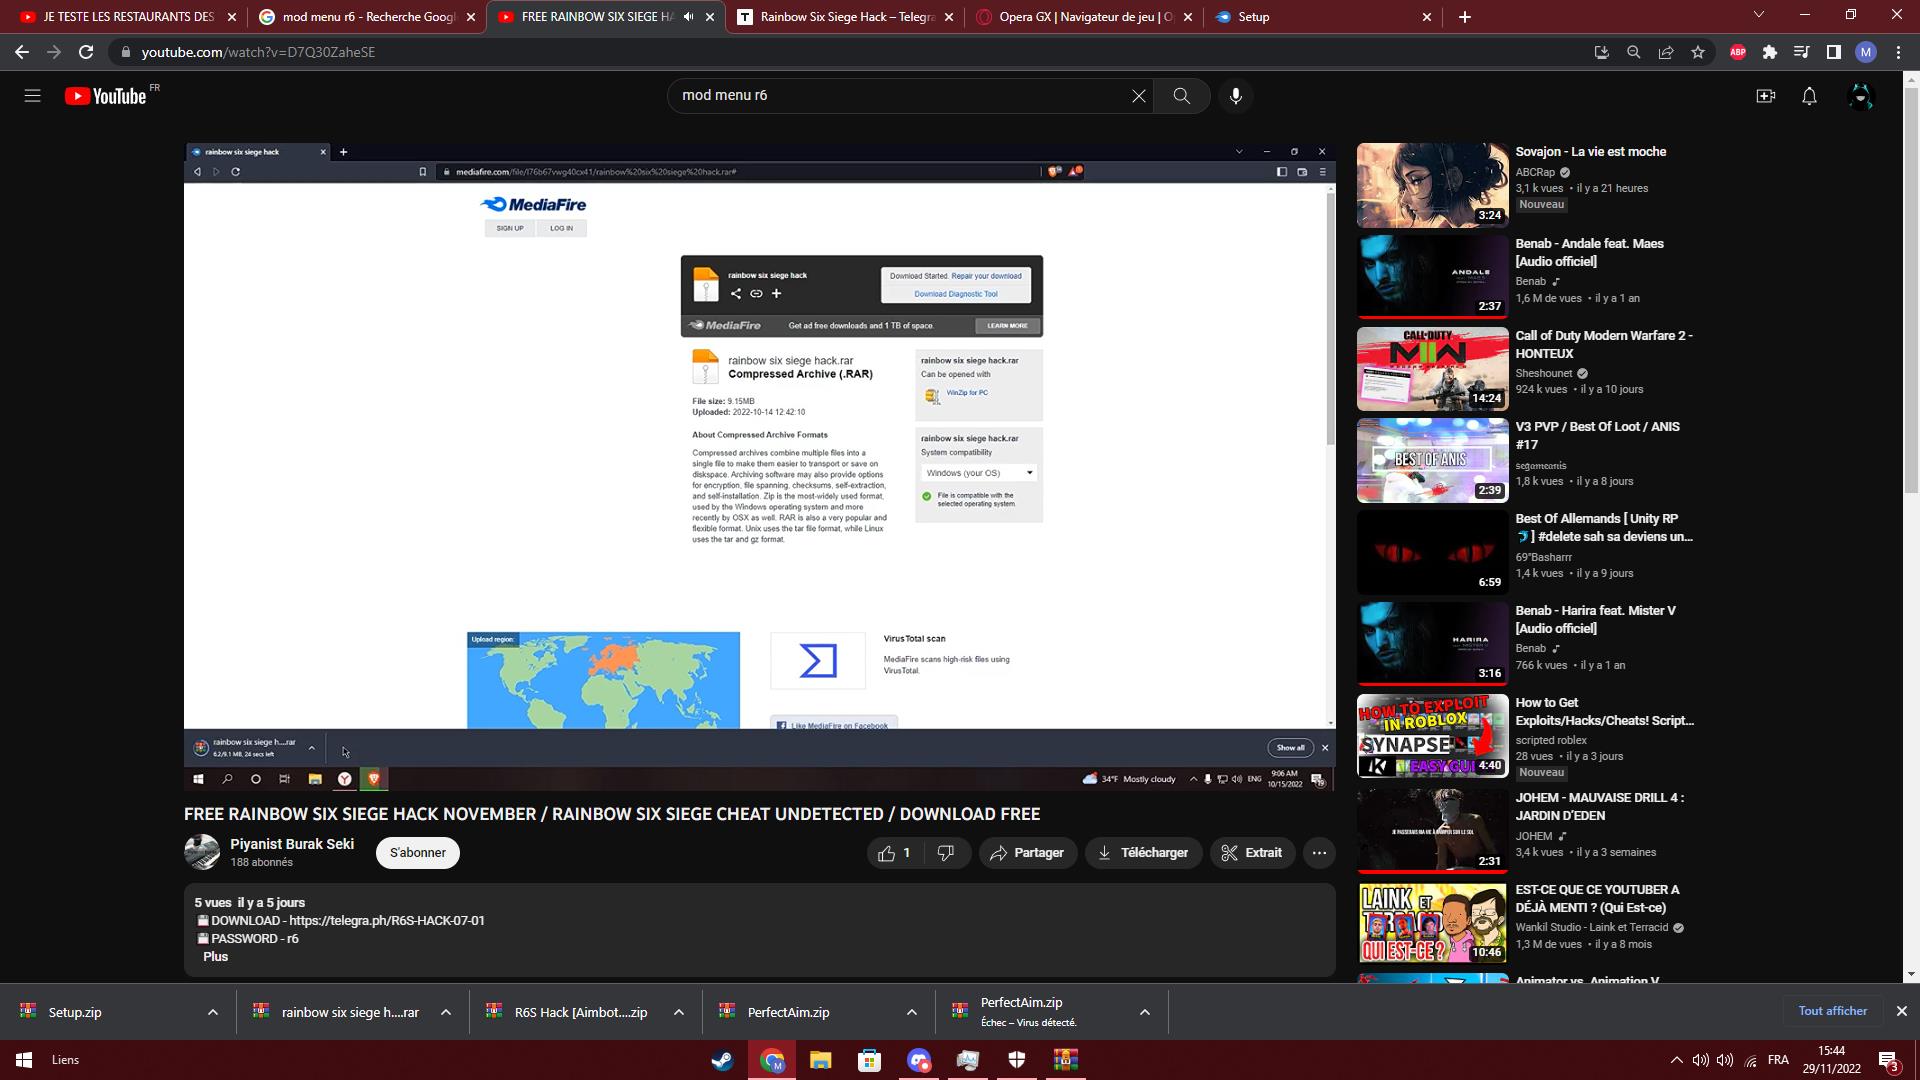Open YouTube notifications bell
This screenshot has height=1080, width=1920.
point(1809,96)
